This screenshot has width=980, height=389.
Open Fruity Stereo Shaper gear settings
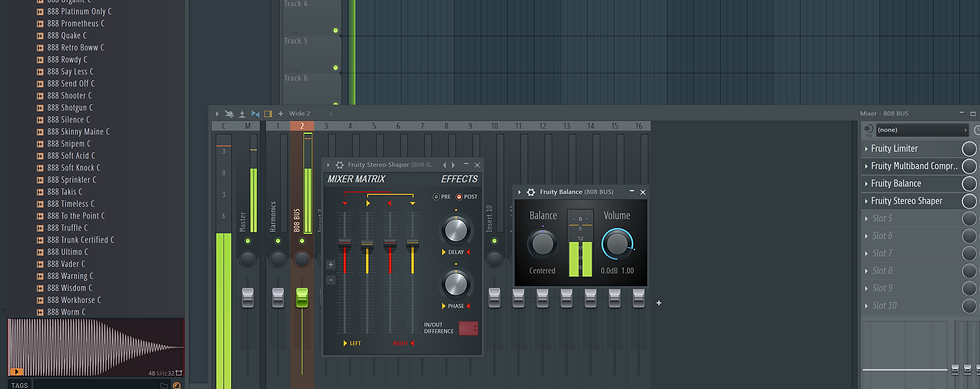(x=339, y=165)
